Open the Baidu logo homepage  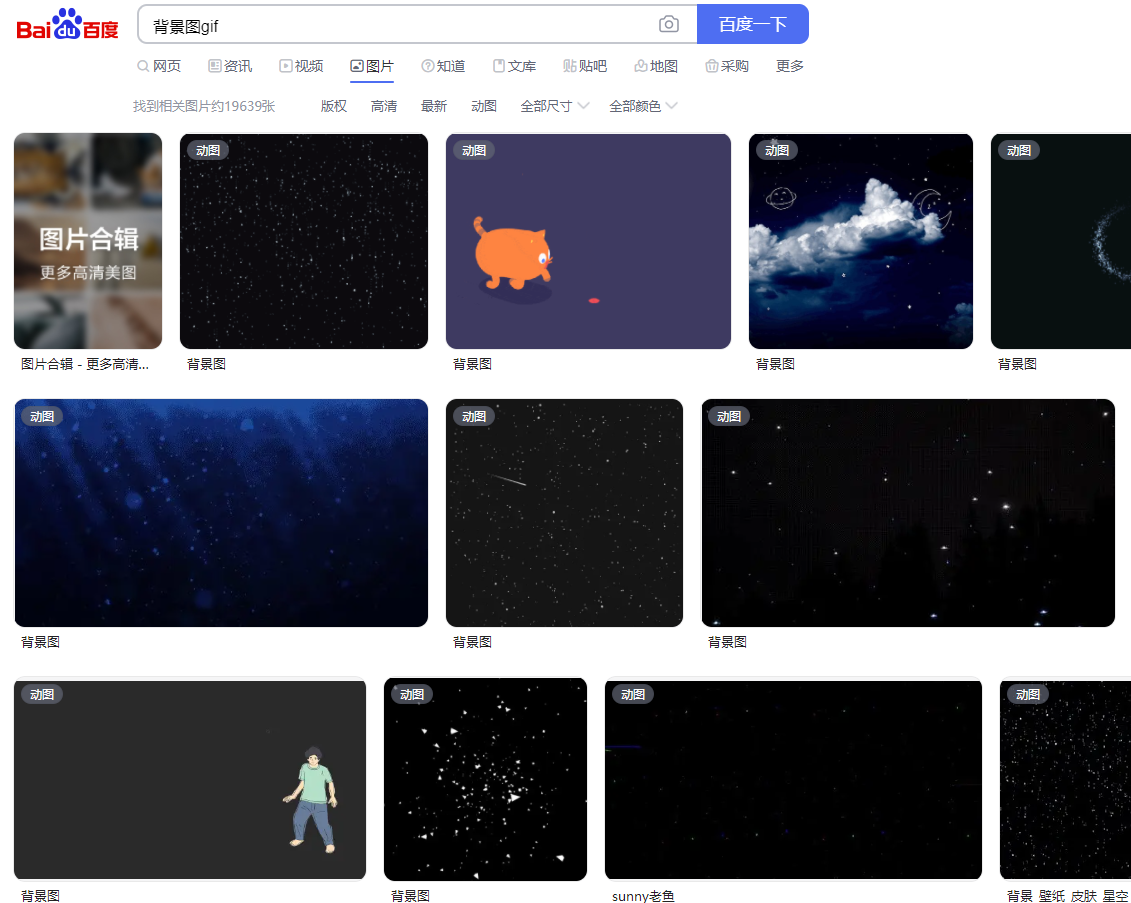[67, 24]
